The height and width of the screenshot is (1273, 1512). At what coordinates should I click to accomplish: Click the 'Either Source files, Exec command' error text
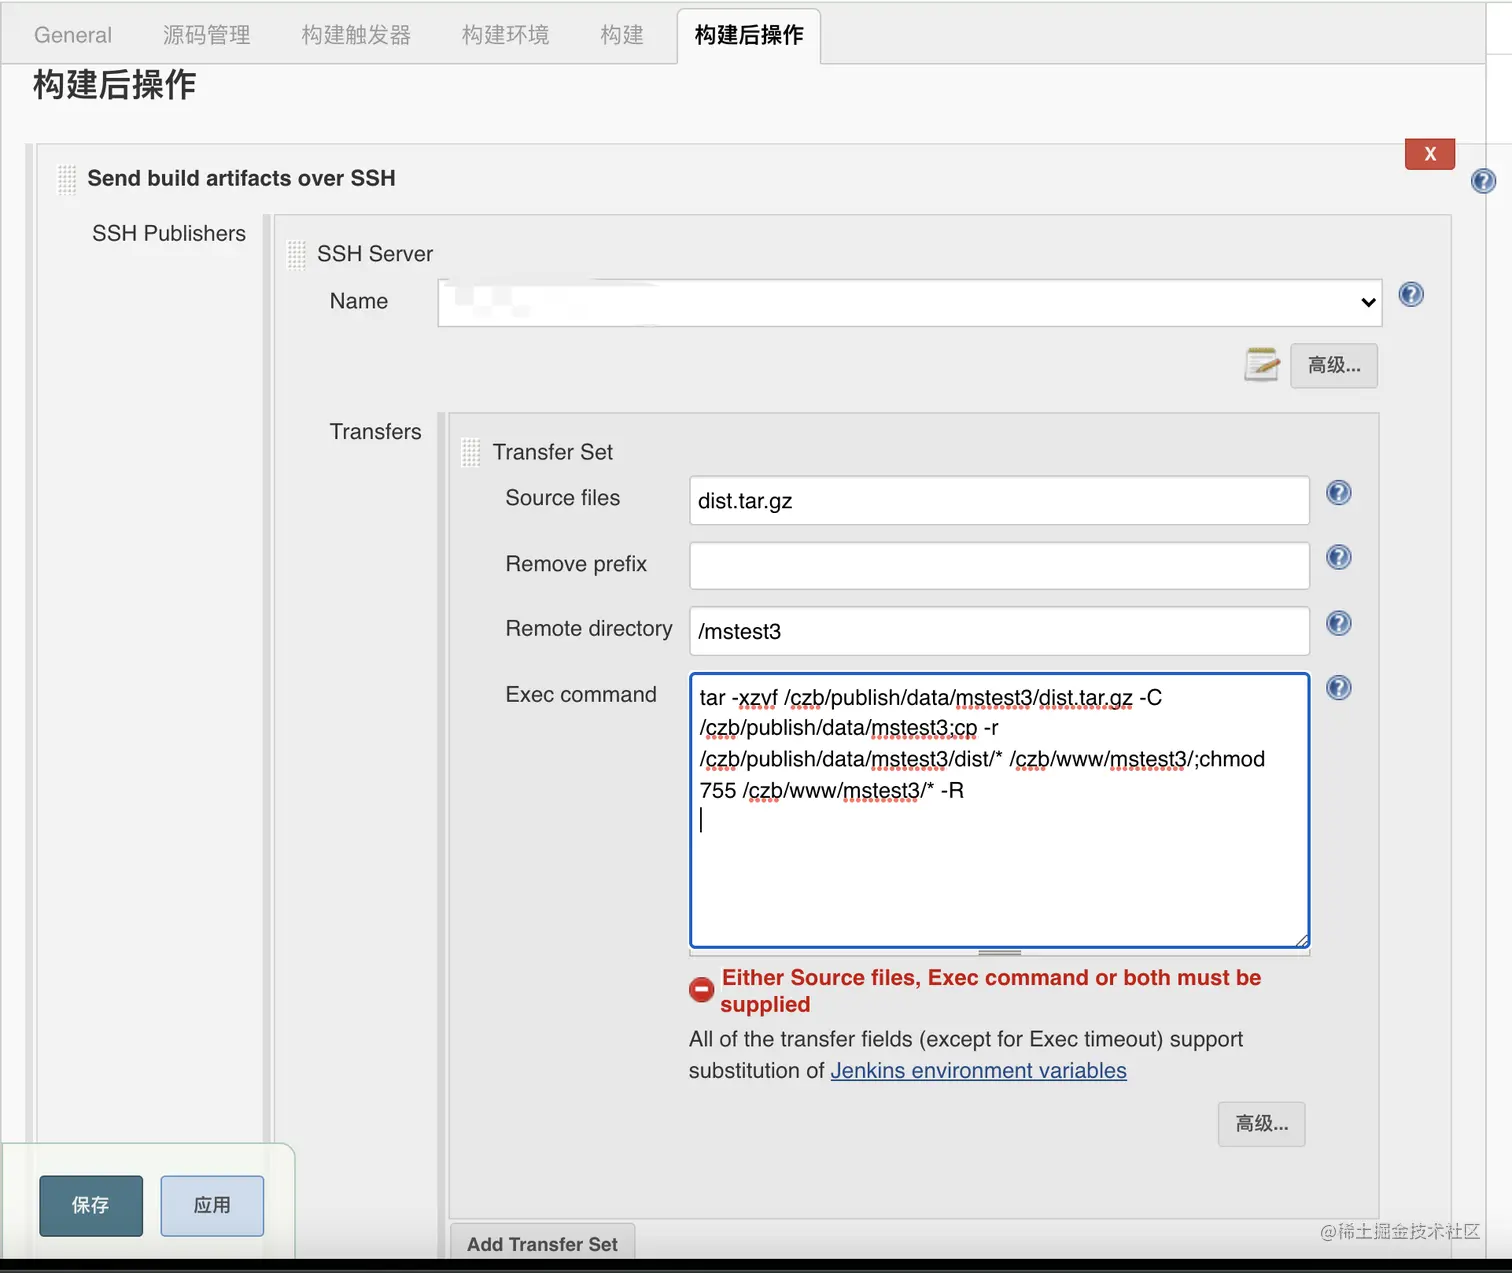pos(991,991)
